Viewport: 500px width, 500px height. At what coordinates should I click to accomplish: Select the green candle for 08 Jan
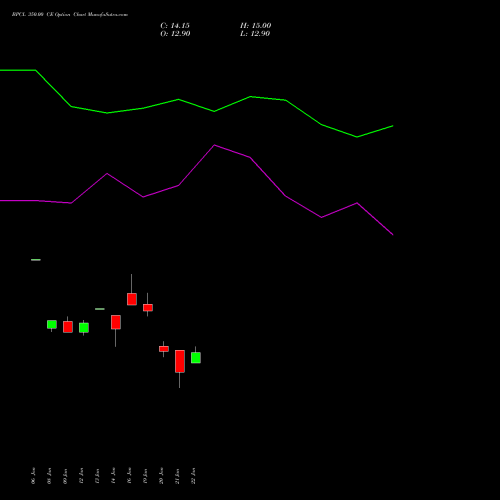(52, 325)
